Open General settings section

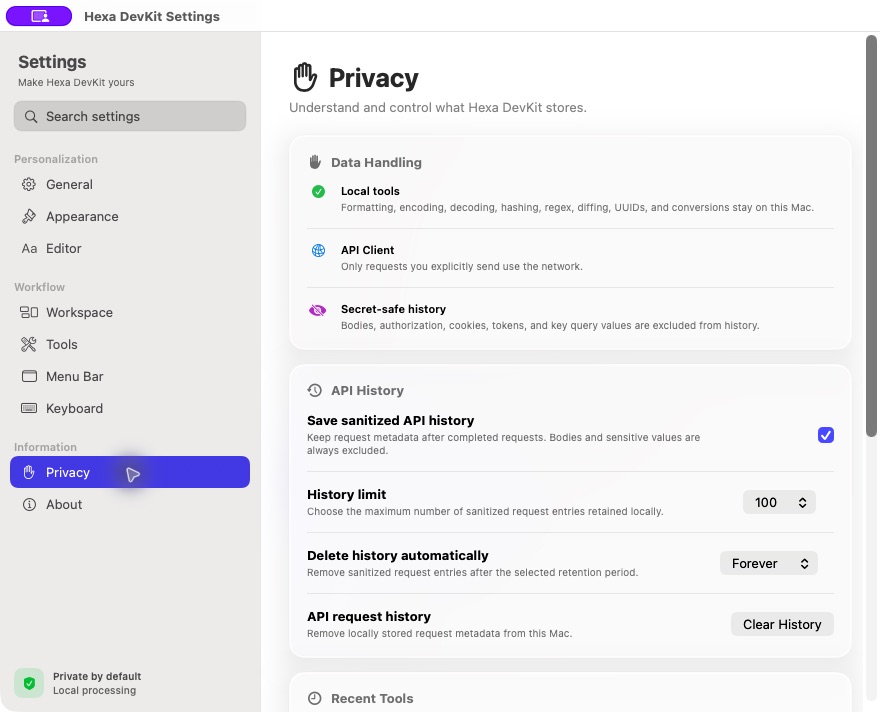[130, 184]
